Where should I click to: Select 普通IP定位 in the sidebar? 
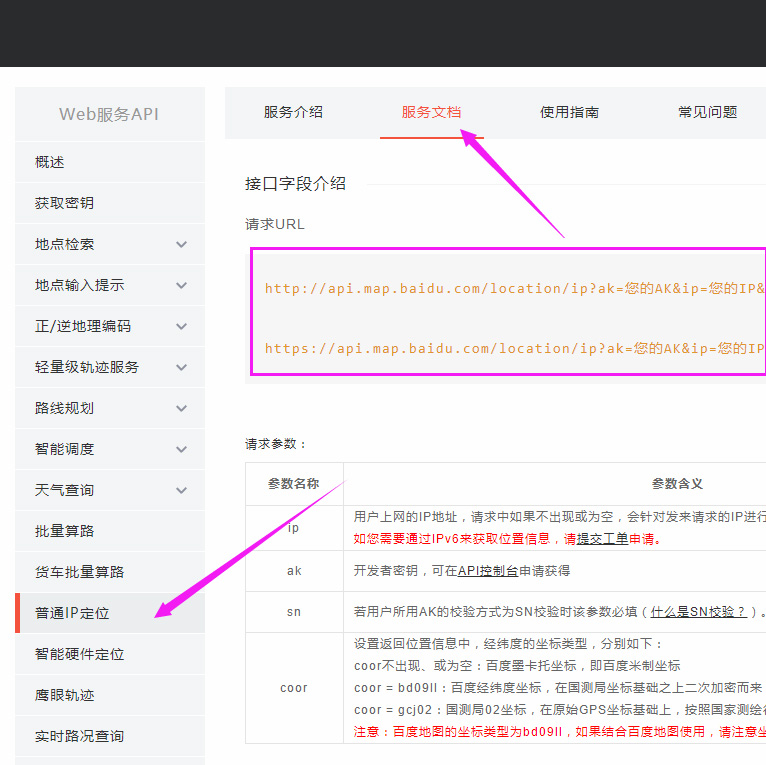pyautogui.click(x=110, y=614)
